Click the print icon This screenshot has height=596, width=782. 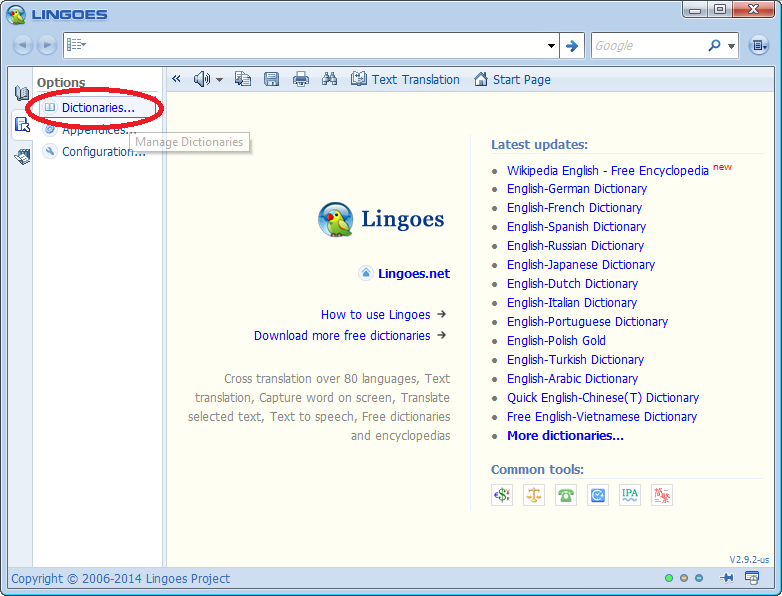tap(301, 79)
